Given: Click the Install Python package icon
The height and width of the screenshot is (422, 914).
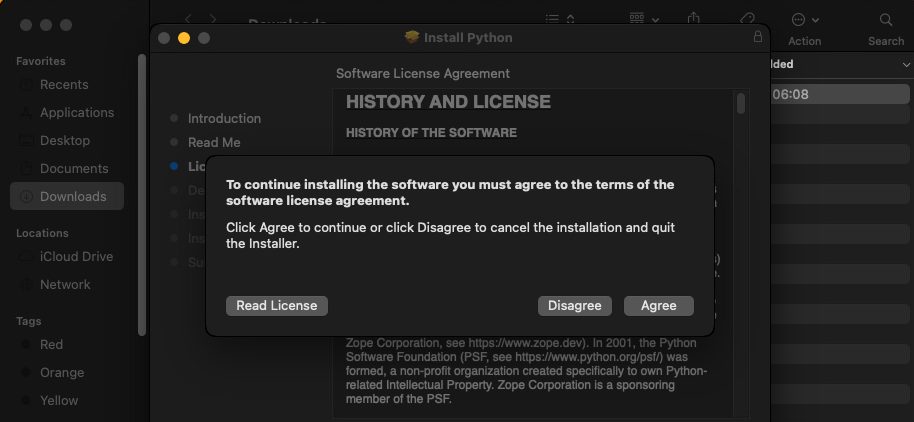Looking at the screenshot, I should point(412,37).
